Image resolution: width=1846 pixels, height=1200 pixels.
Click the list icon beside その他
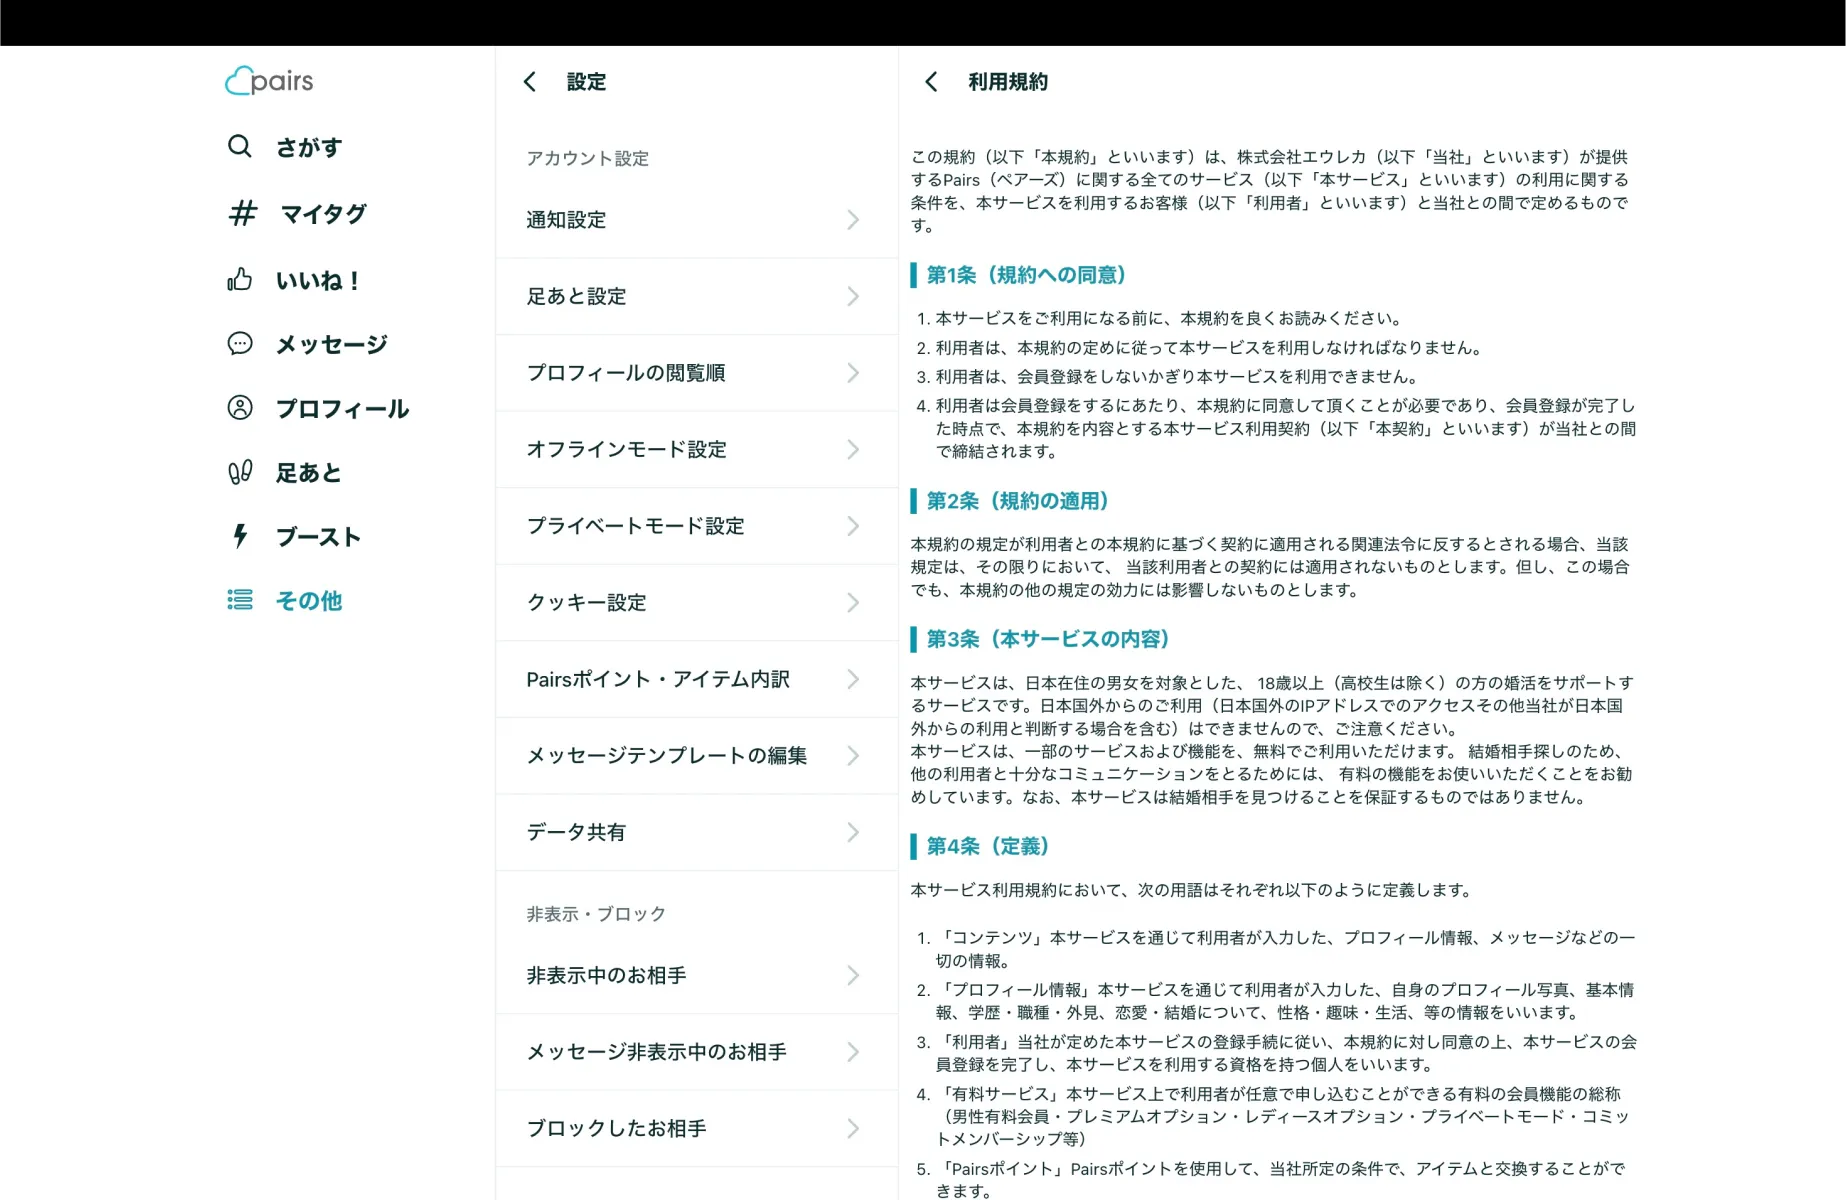[x=240, y=600]
